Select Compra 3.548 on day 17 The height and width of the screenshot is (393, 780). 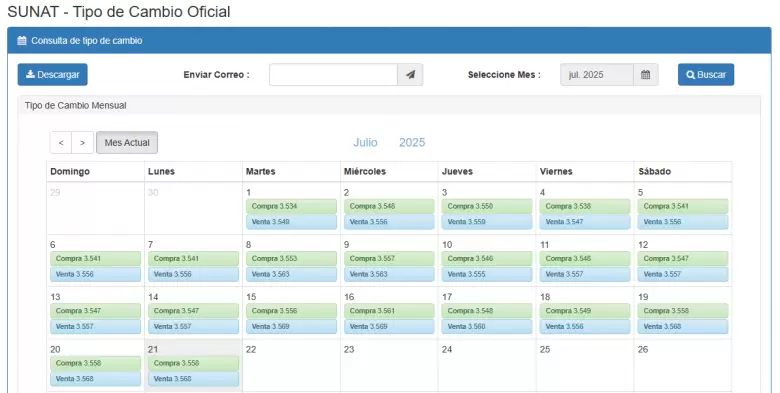pos(487,311)
